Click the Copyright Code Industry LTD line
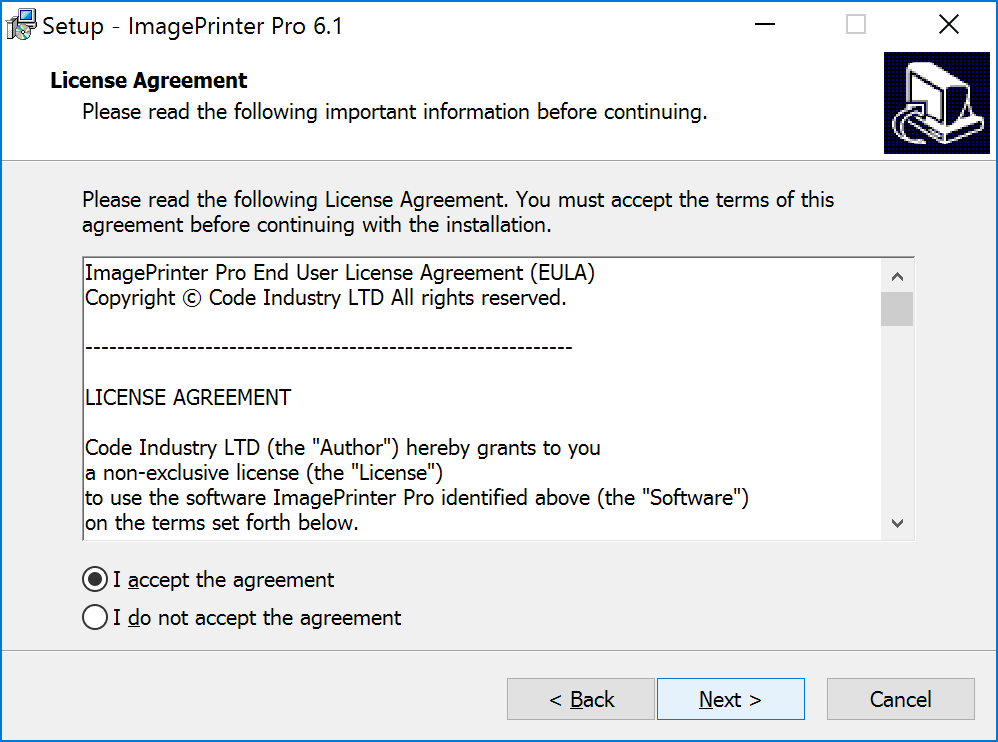 (x=325, y=298)
